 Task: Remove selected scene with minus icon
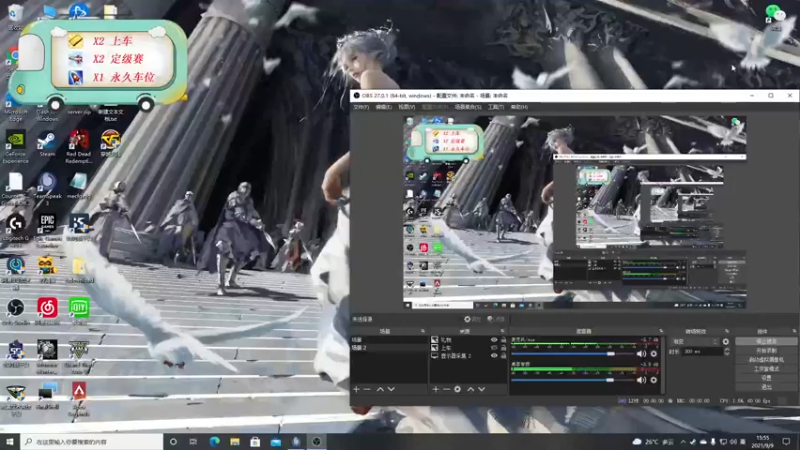(367, 389)
